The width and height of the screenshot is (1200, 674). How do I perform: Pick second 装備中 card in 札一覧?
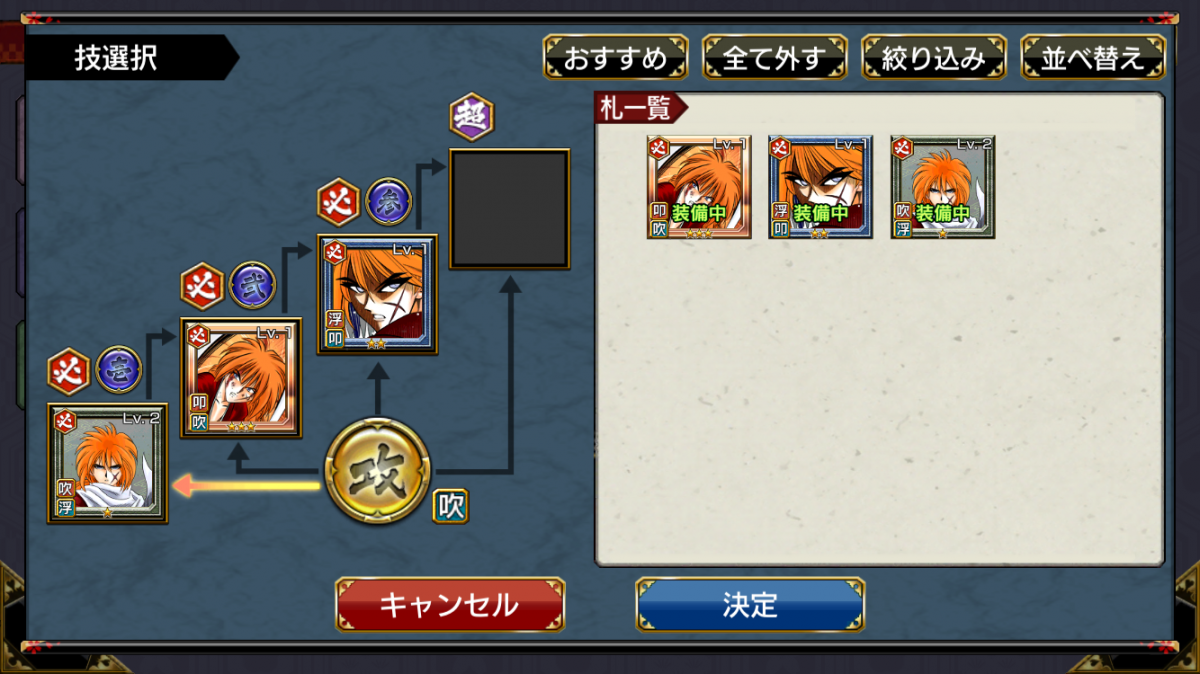[x=821, y=187]
